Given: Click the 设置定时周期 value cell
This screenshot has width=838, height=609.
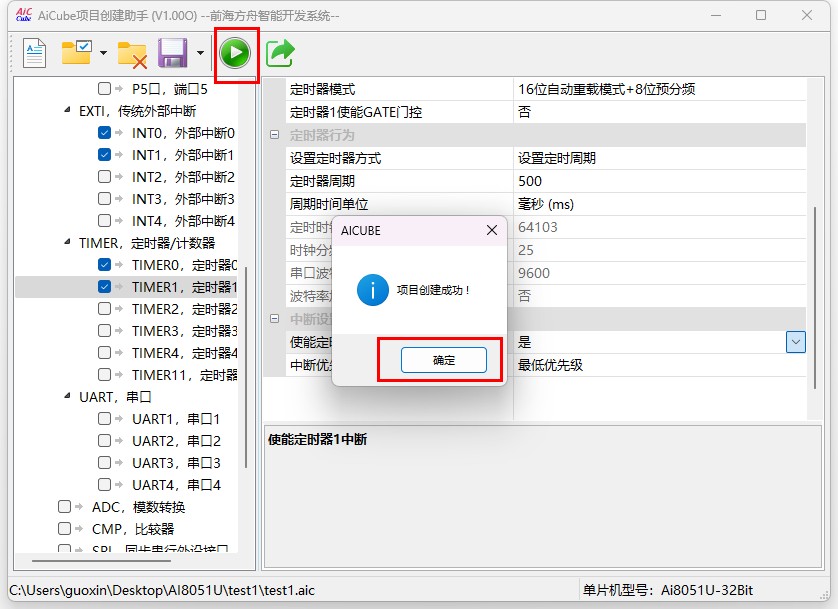Looking at the screenshot, I should tap(659, 158).
